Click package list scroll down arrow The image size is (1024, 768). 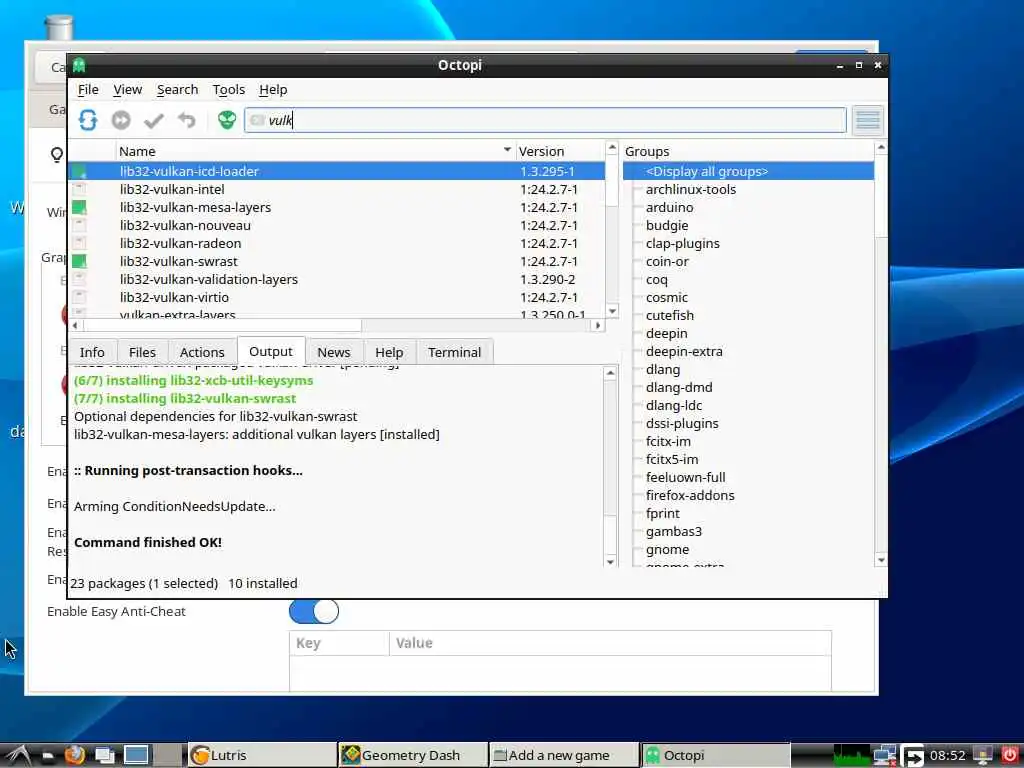point(613,311)
